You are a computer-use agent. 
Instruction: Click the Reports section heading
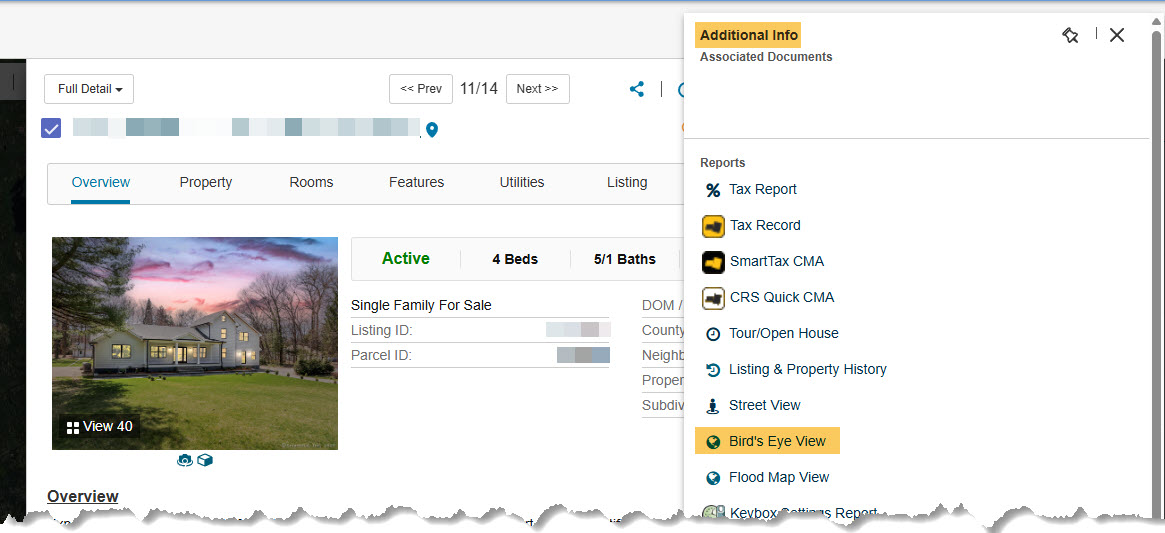tap(722, 163)
